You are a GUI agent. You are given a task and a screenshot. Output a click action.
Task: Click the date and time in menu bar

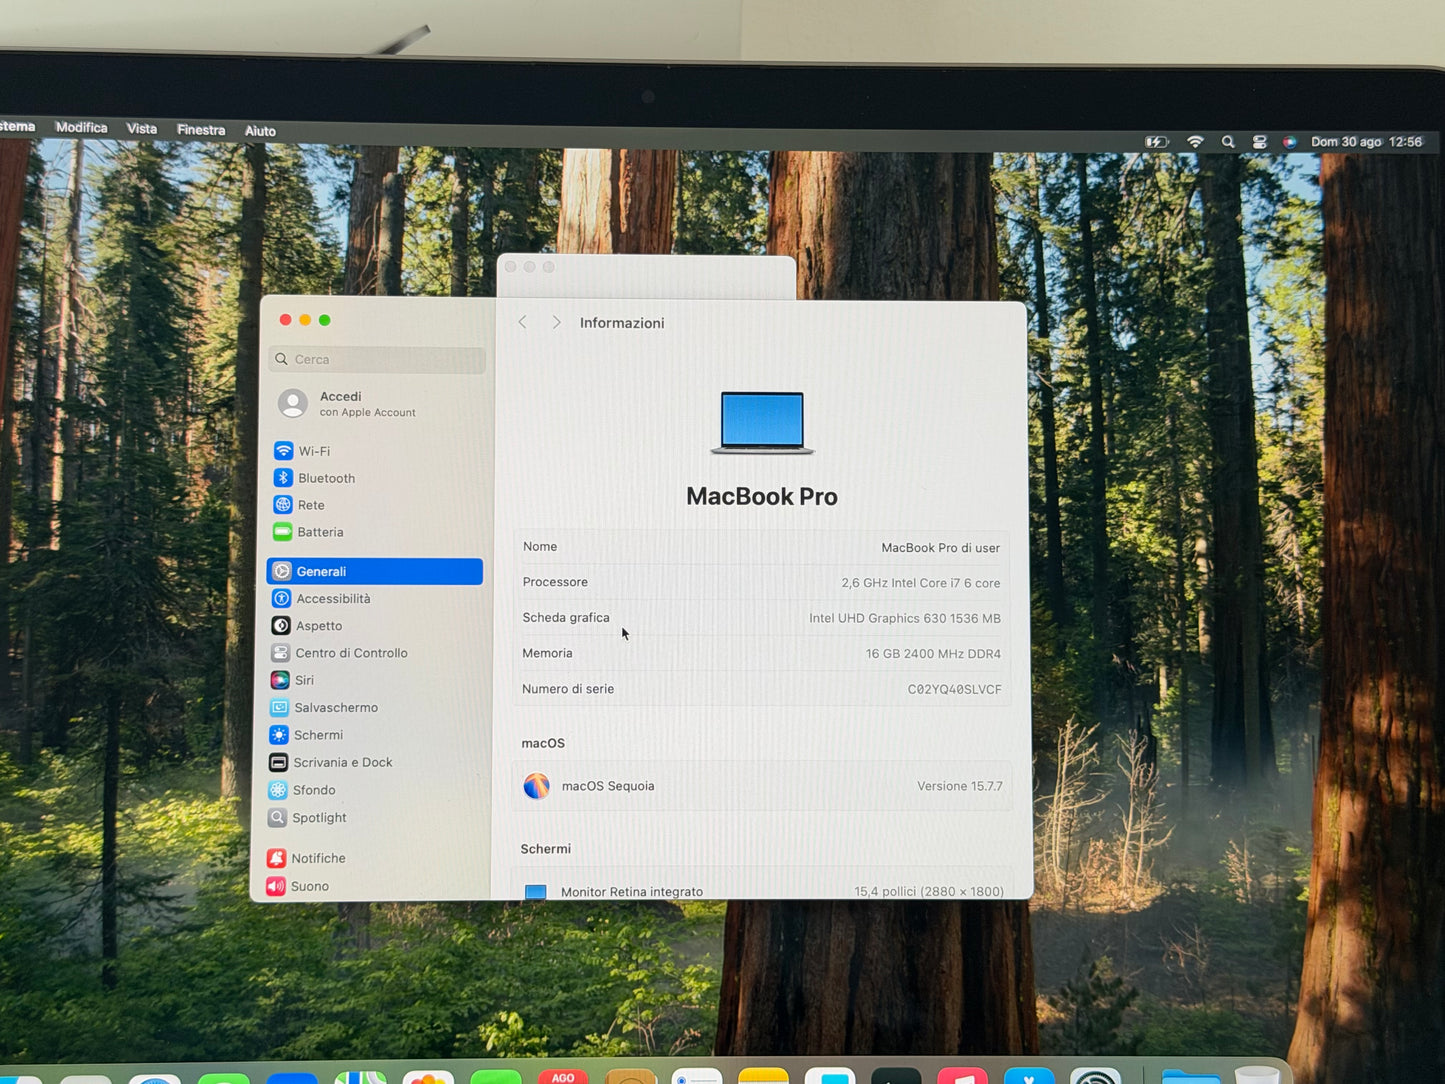[x=1366, y=142]
